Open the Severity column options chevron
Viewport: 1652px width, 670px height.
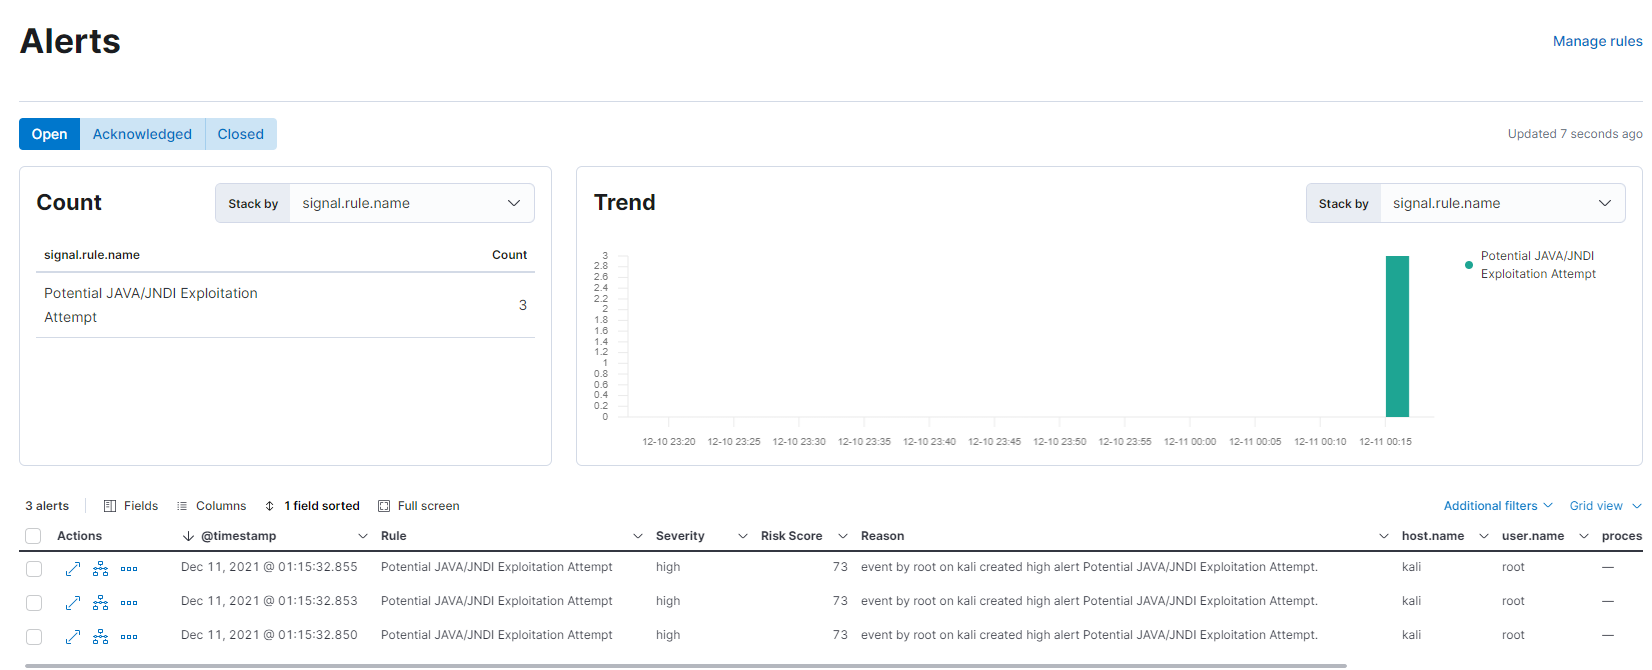[x=743, y=536]
